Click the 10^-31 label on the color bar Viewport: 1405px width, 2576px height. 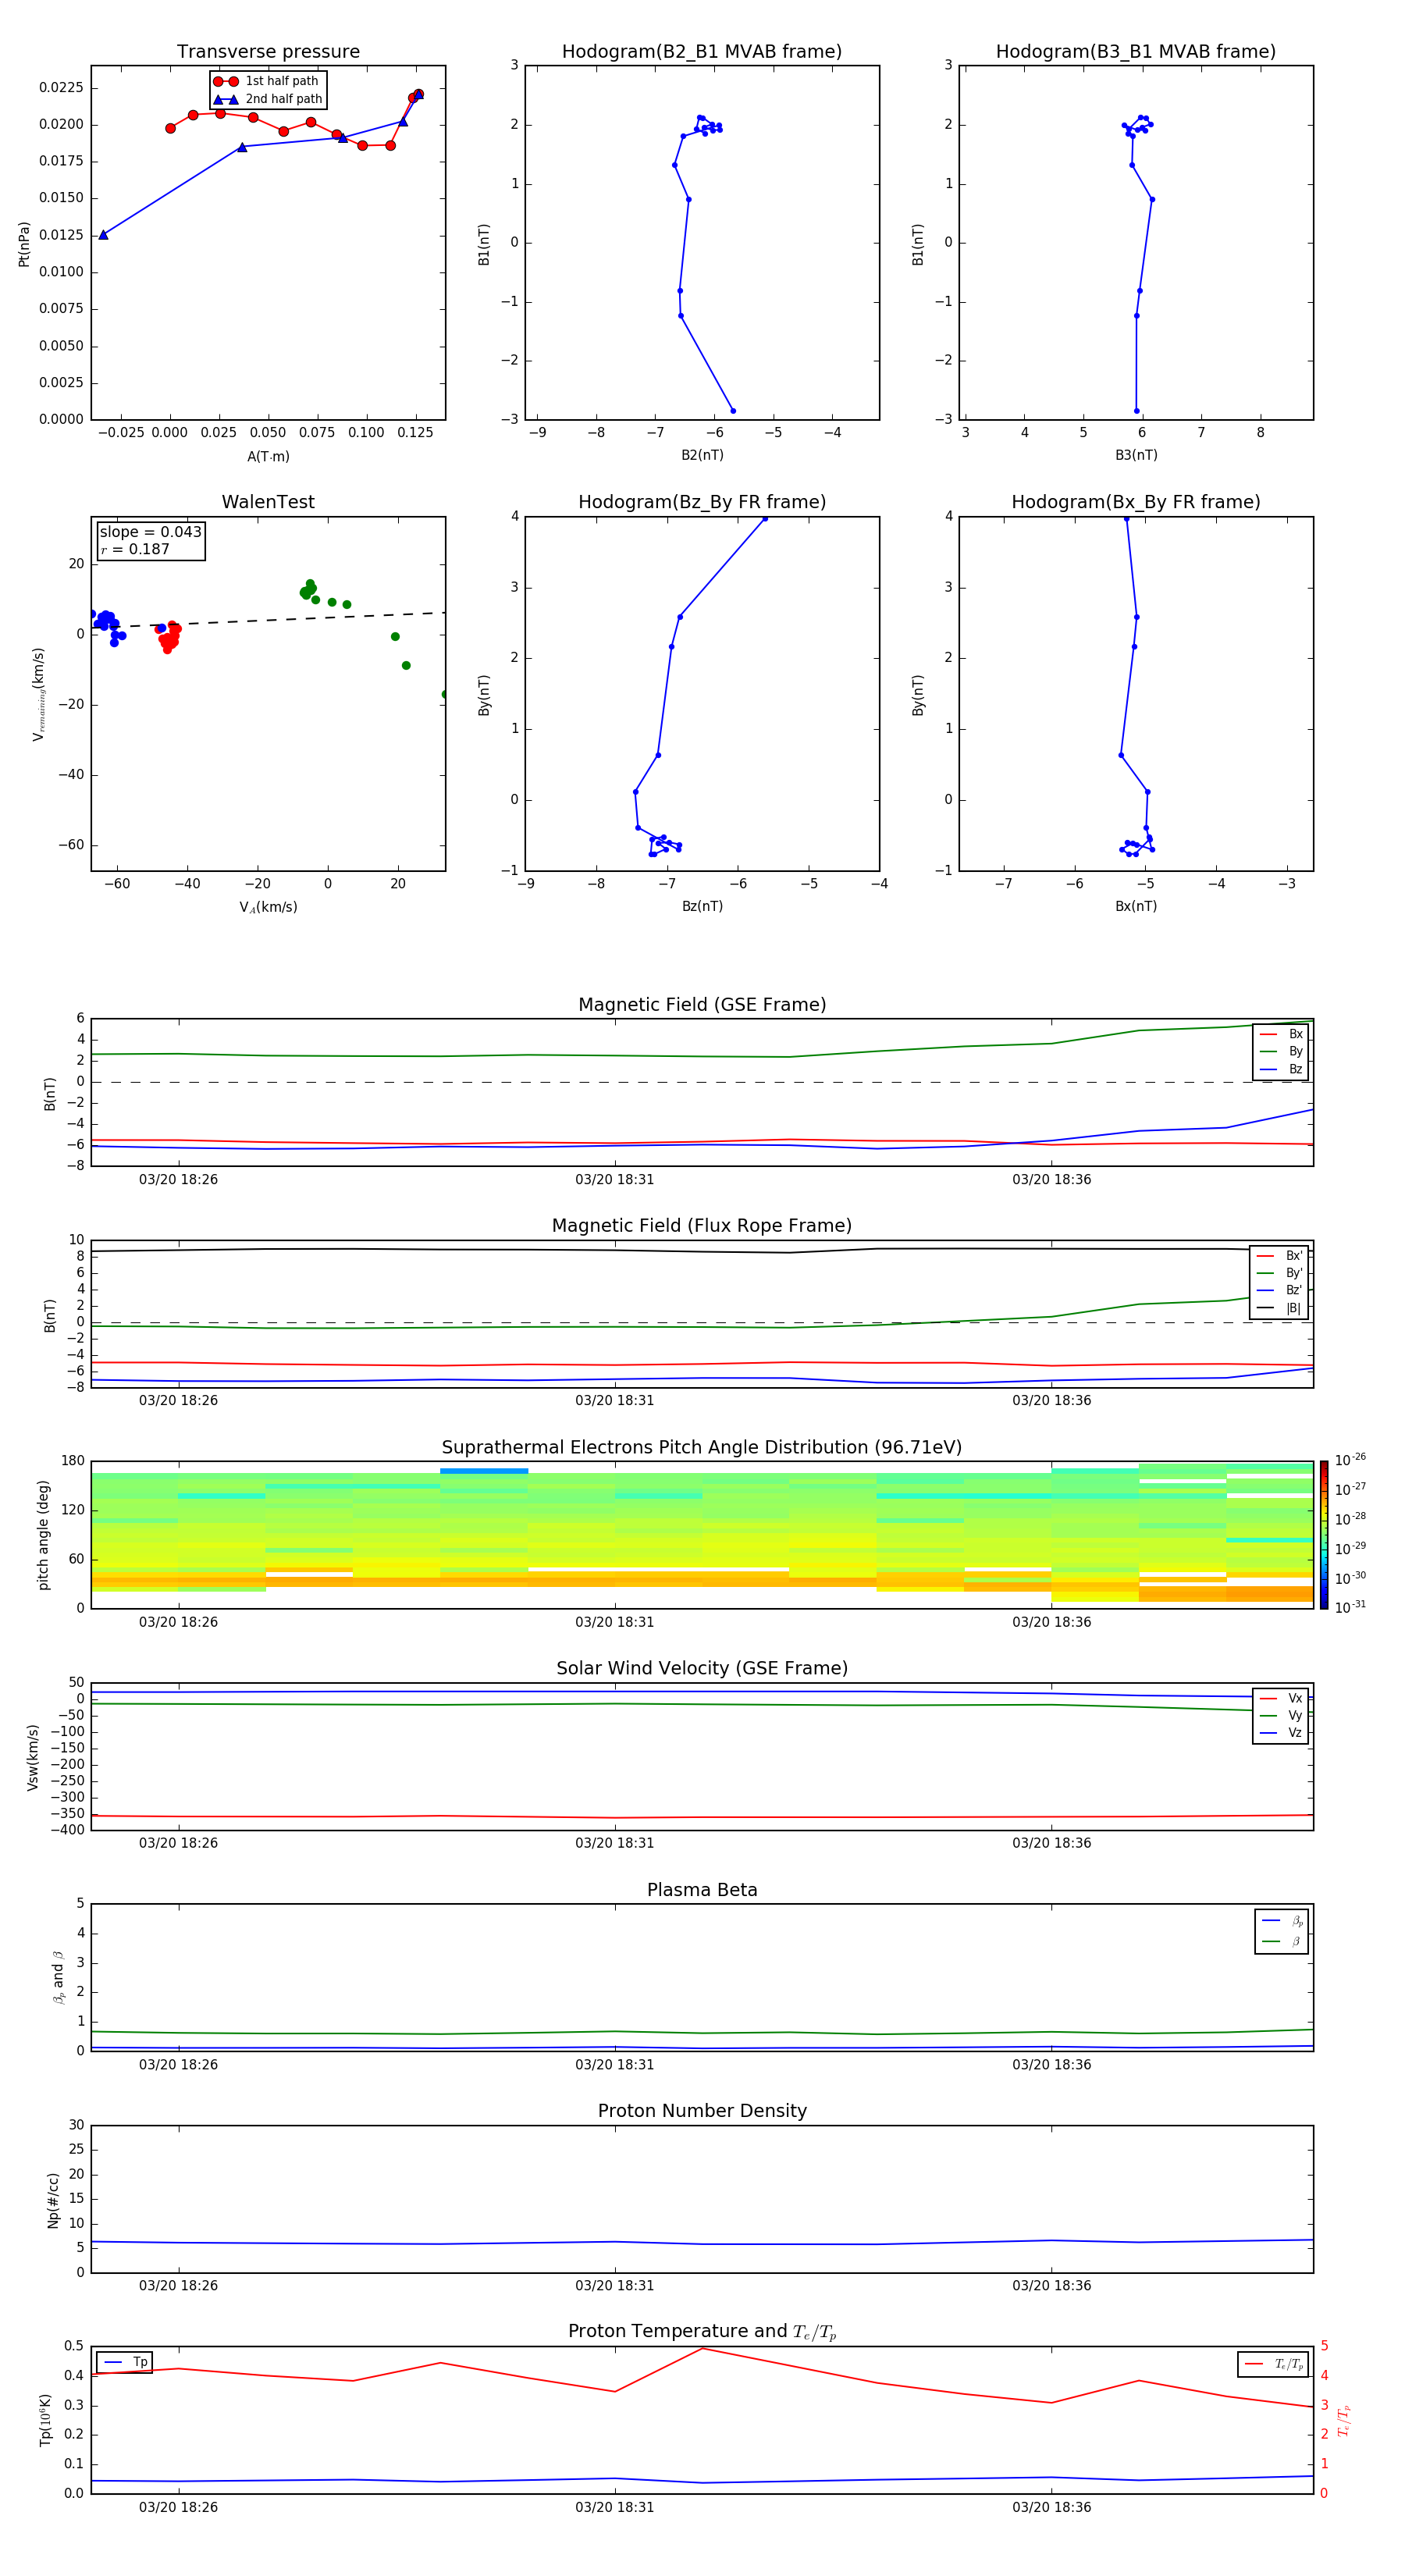pos(1350,1607)
